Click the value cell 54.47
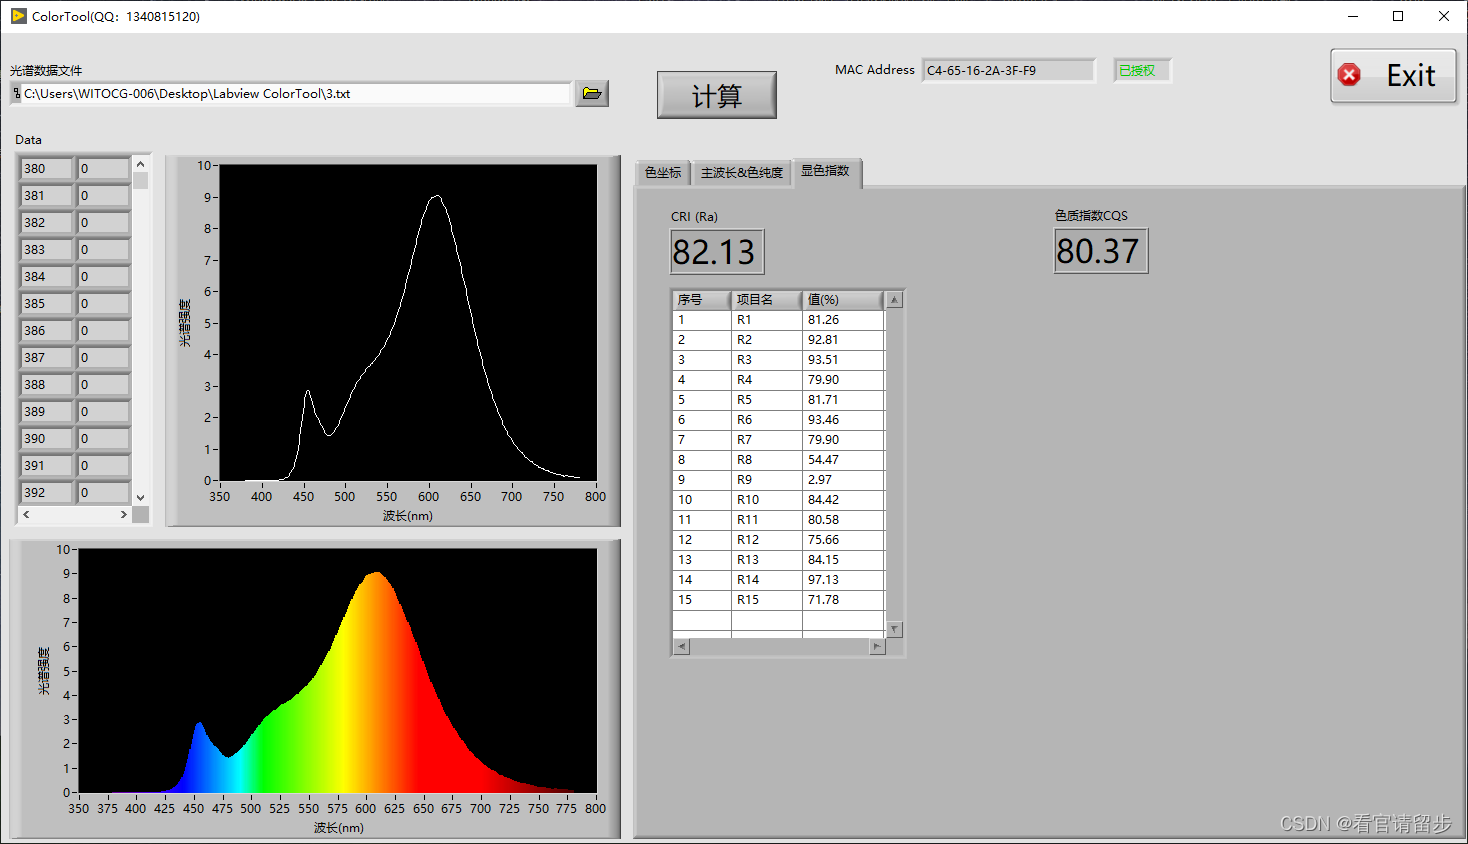 [x=843, y=460]
